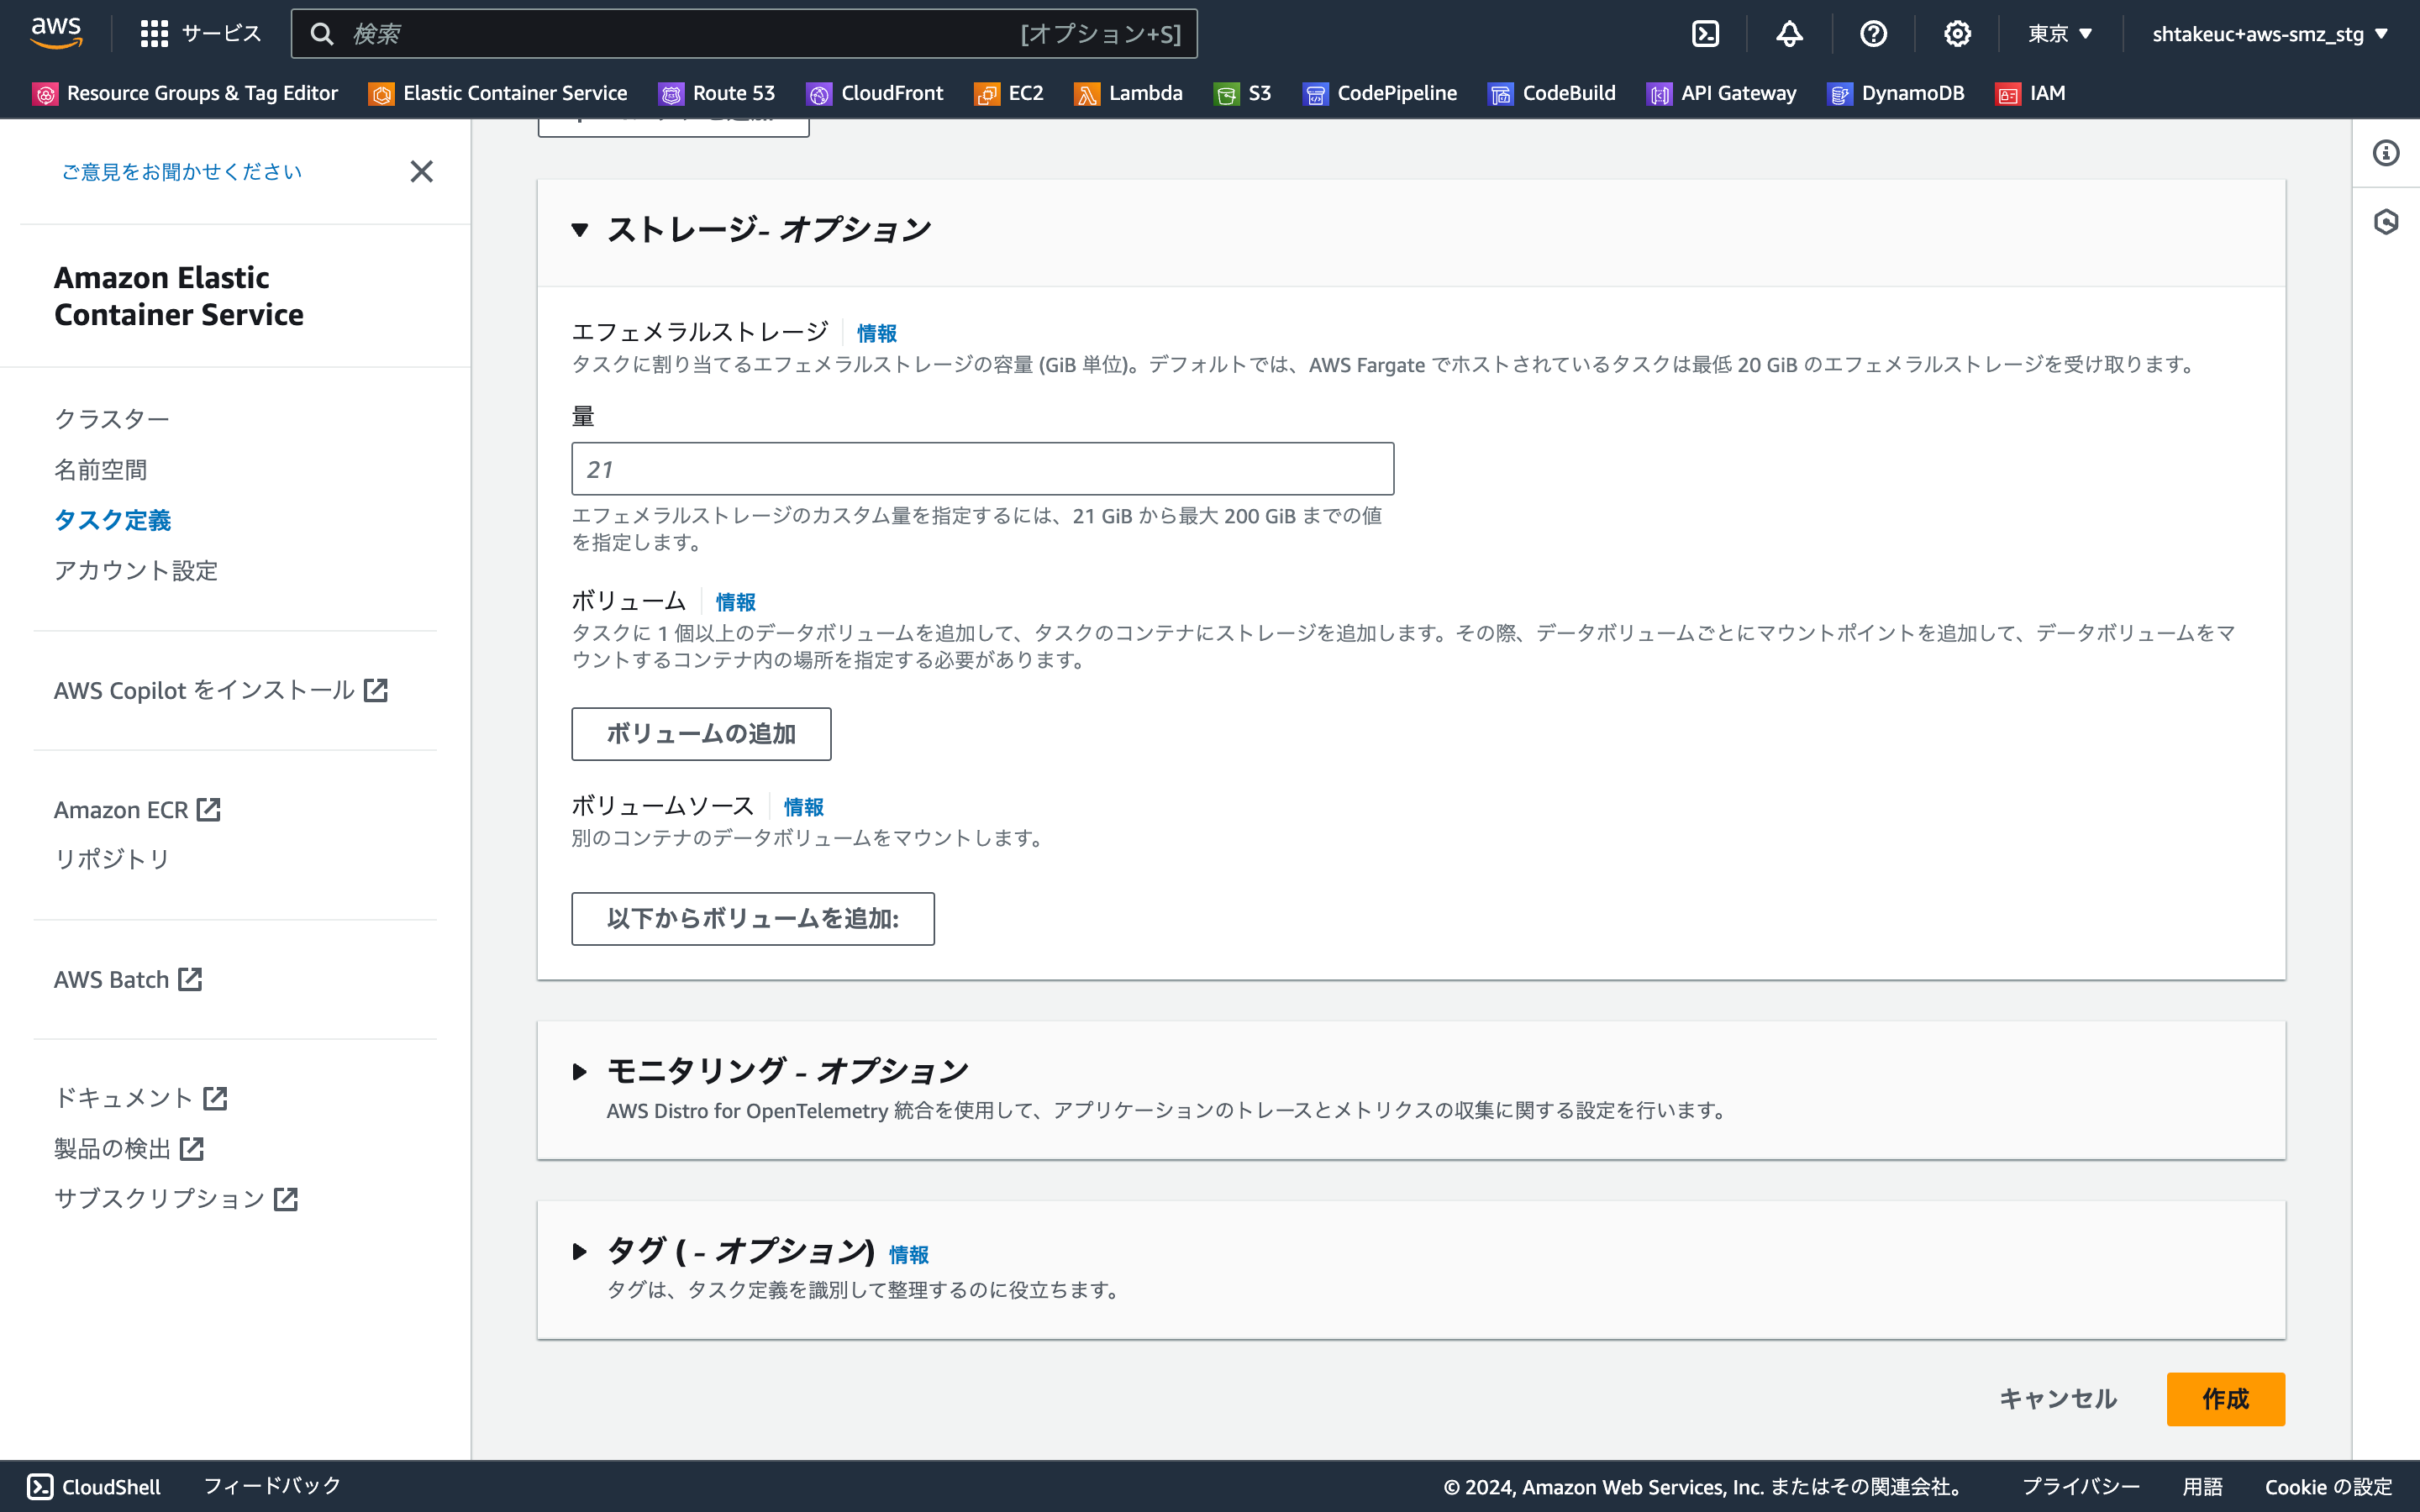Open the shtakeuc+aws-smz_stg account dropdown
Image resolution: width=2420 pixels, height=1512 pixels.
[x=2270, y=34]
